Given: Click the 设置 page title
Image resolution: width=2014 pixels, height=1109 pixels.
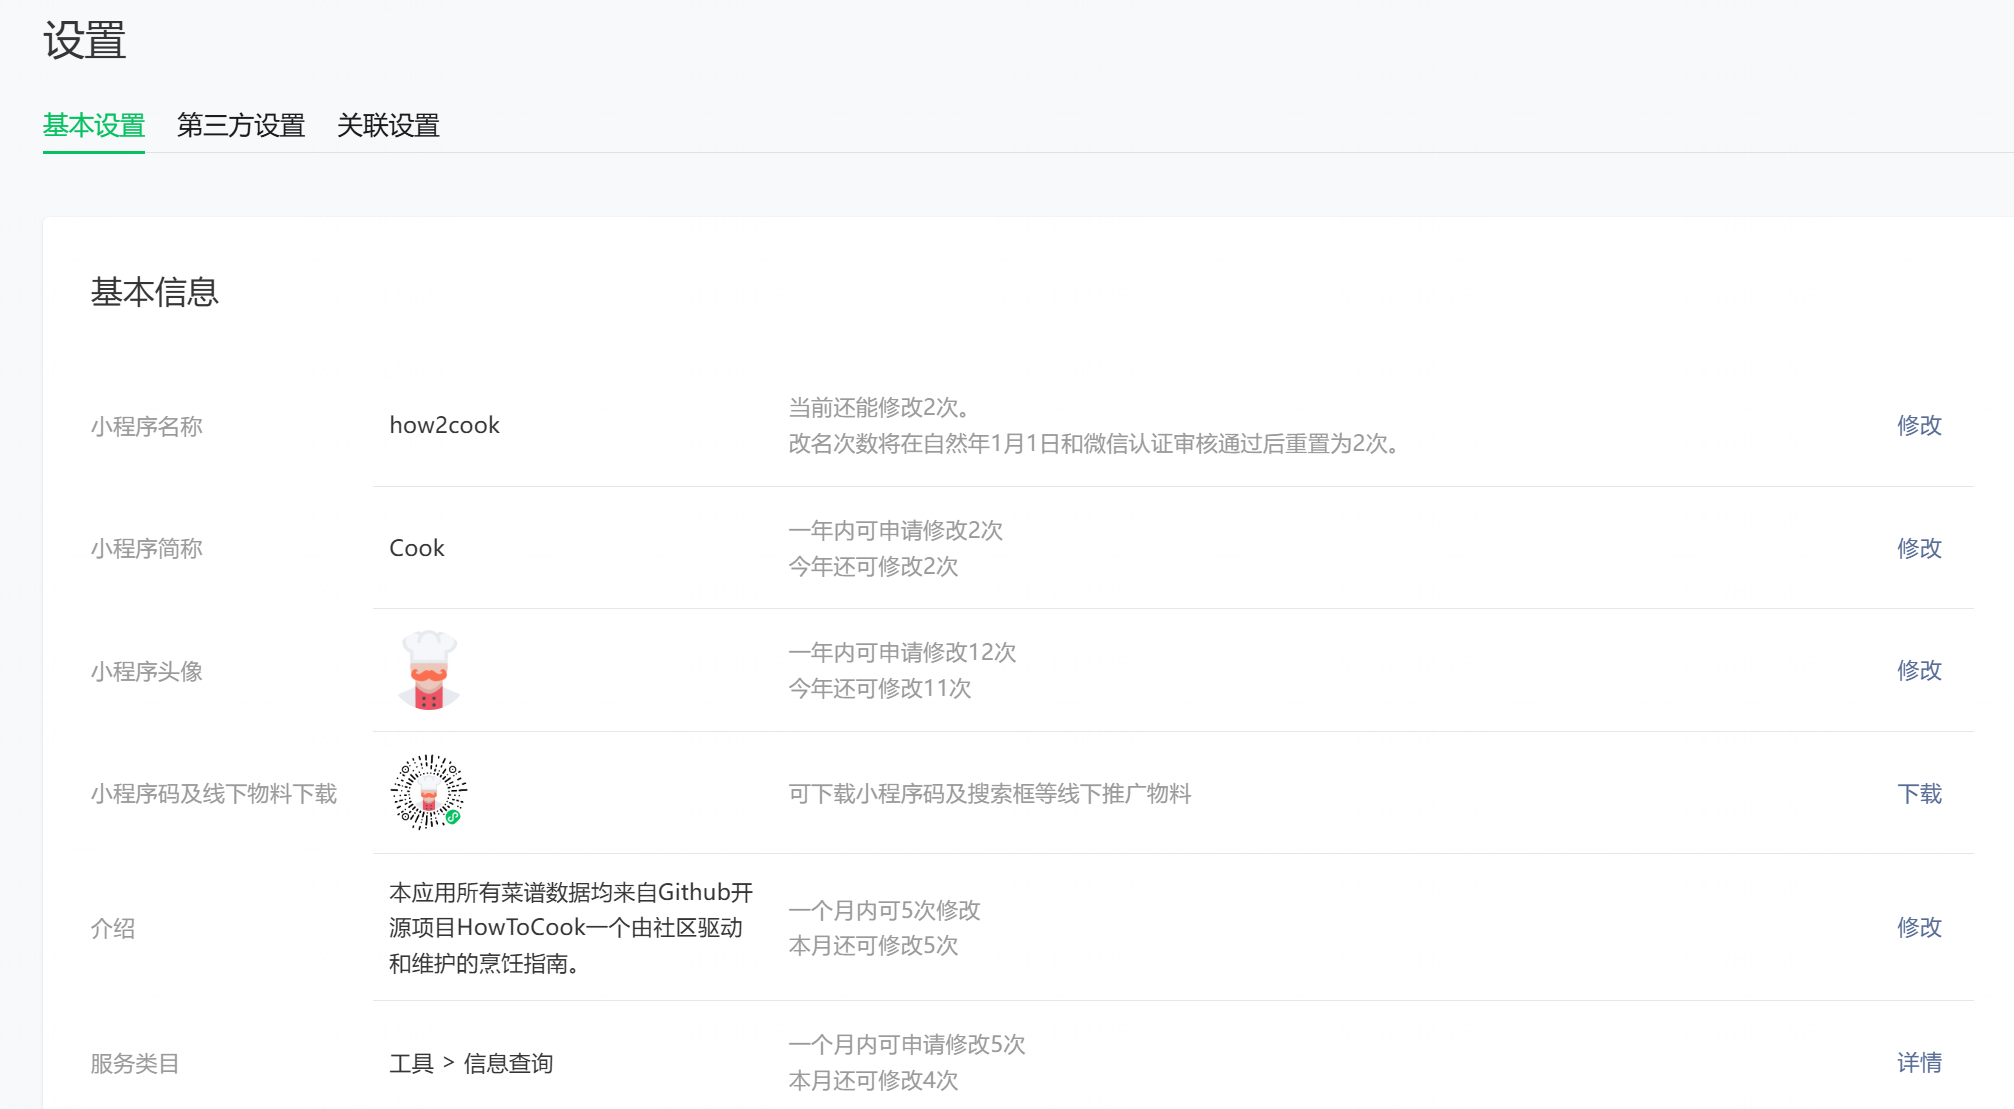Looking at the screenshot, I should pyautogui.click(x=84, y=41).
